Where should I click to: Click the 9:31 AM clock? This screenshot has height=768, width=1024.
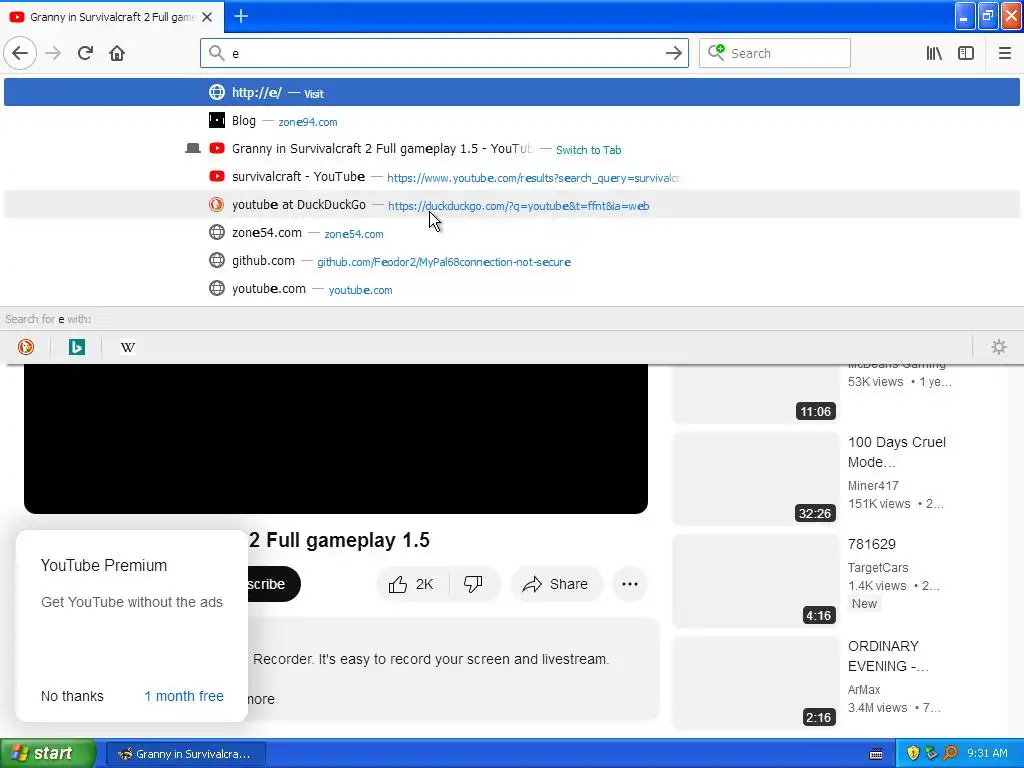coord(987,753)
